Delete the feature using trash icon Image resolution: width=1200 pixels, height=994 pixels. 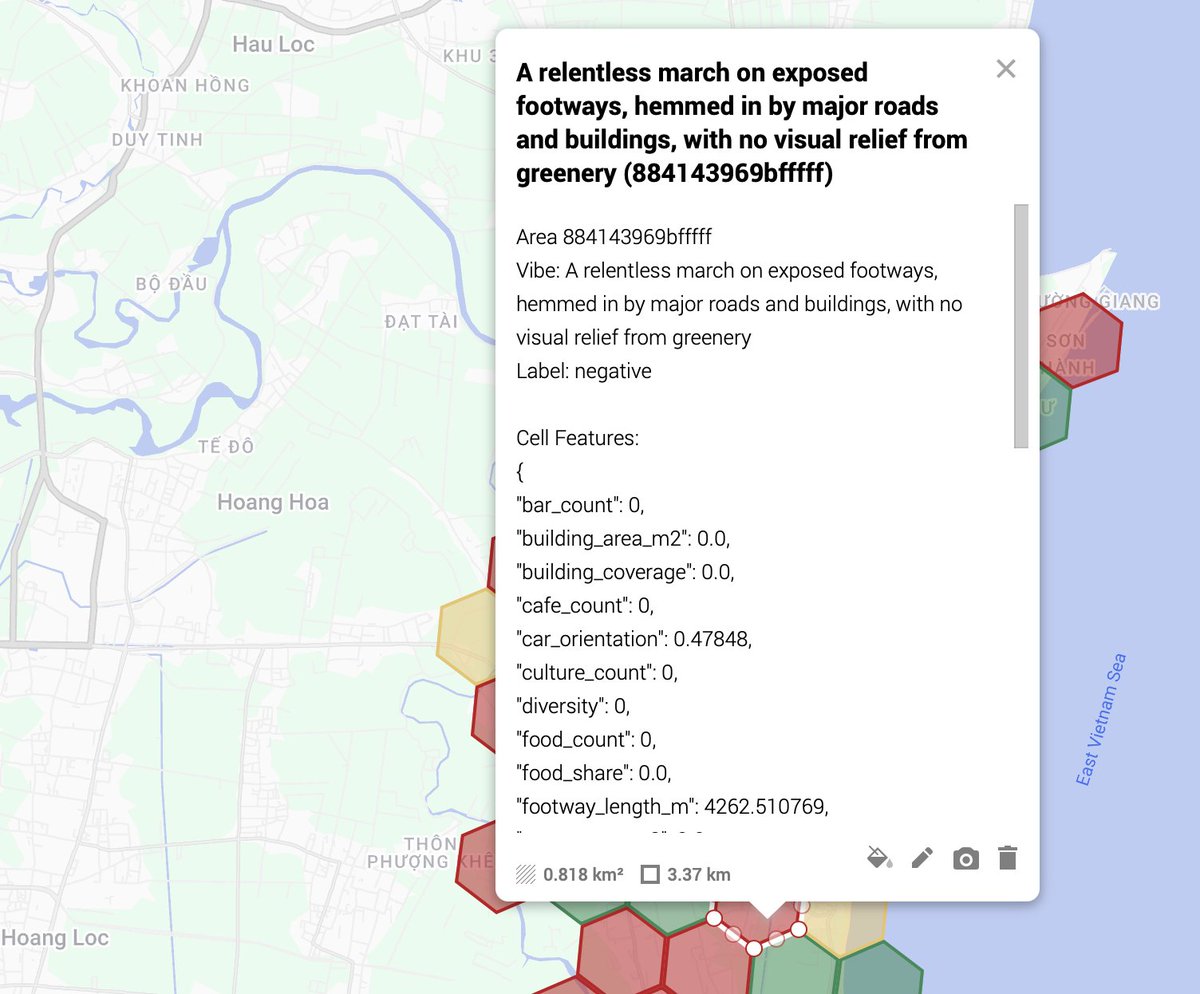point(1008,858)
